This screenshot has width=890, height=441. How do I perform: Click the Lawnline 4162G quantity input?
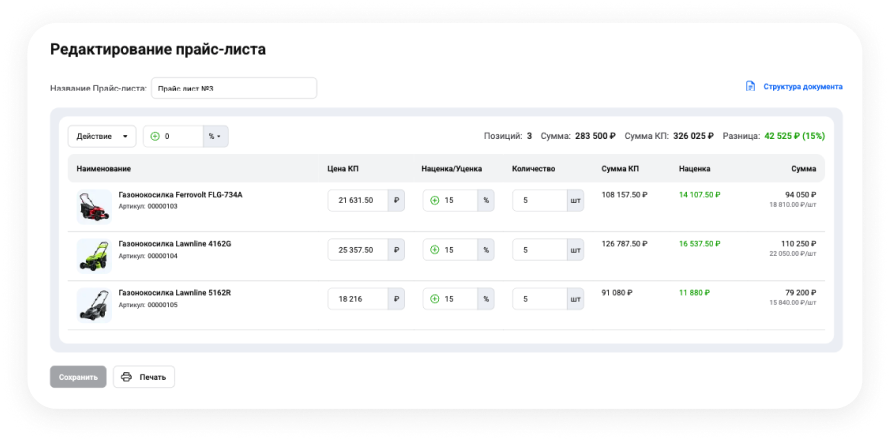point(539,249)
